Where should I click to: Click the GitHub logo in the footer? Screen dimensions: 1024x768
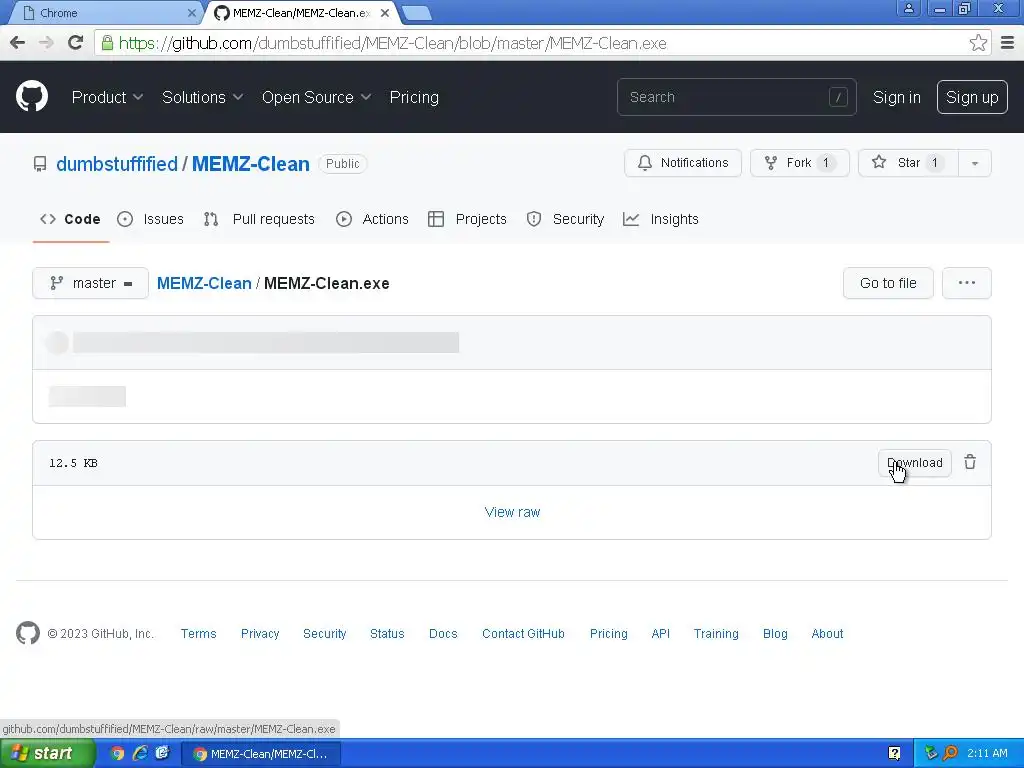pyautogui.click(x=27, y=633)
